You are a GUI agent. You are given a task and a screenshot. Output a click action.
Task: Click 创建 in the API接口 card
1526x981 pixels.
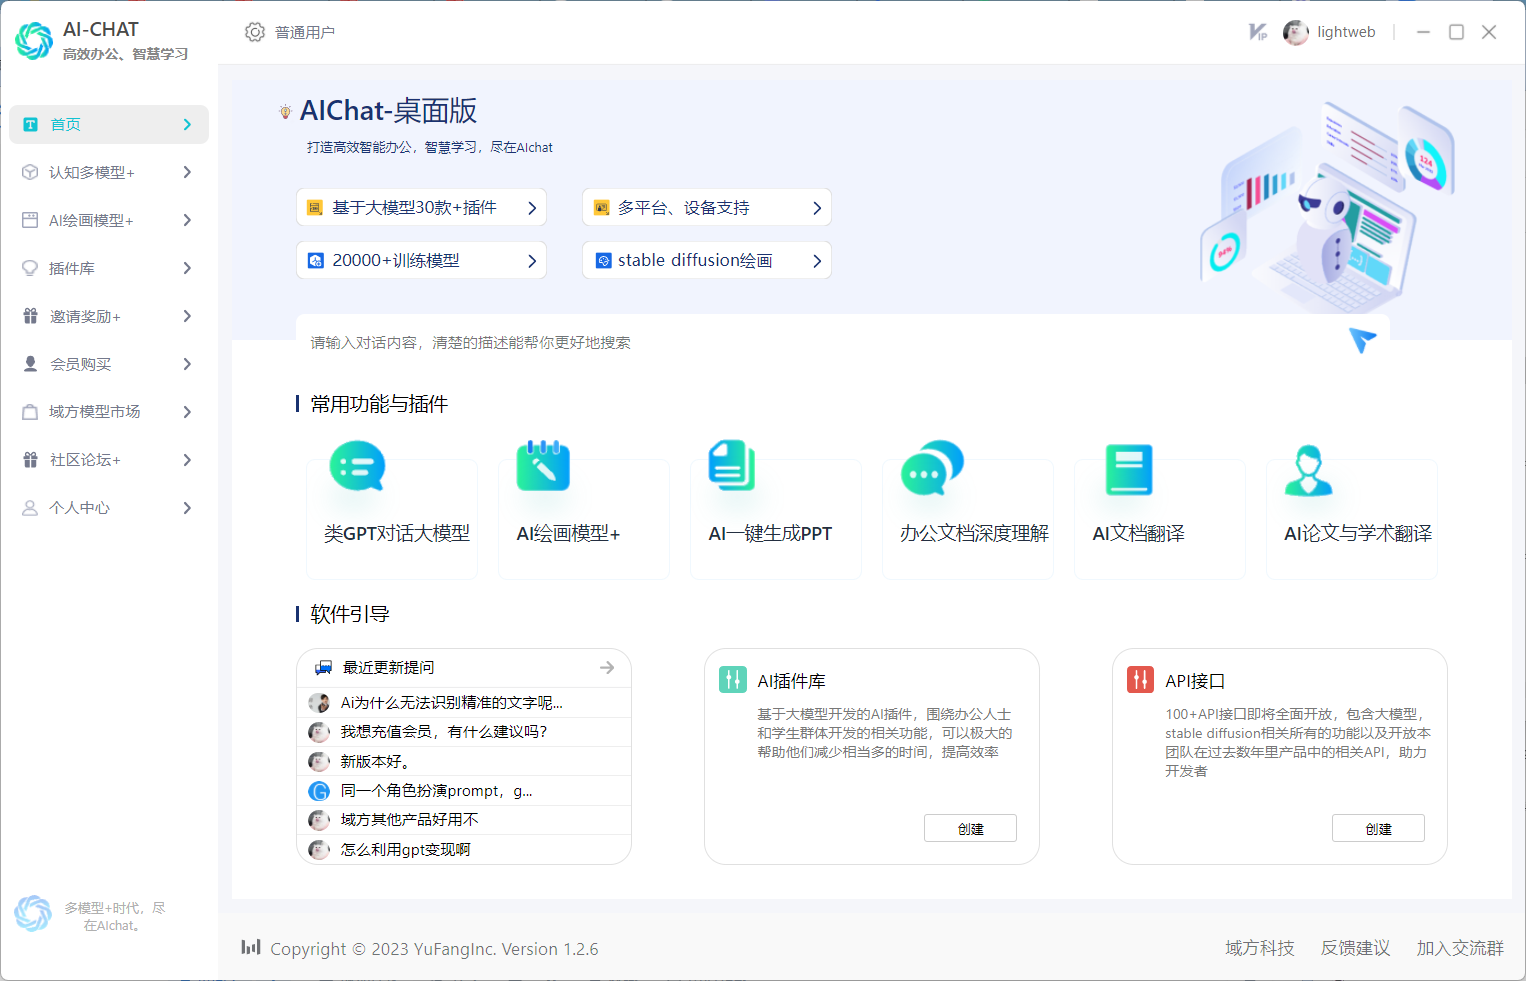click(x=1378, y=828)
